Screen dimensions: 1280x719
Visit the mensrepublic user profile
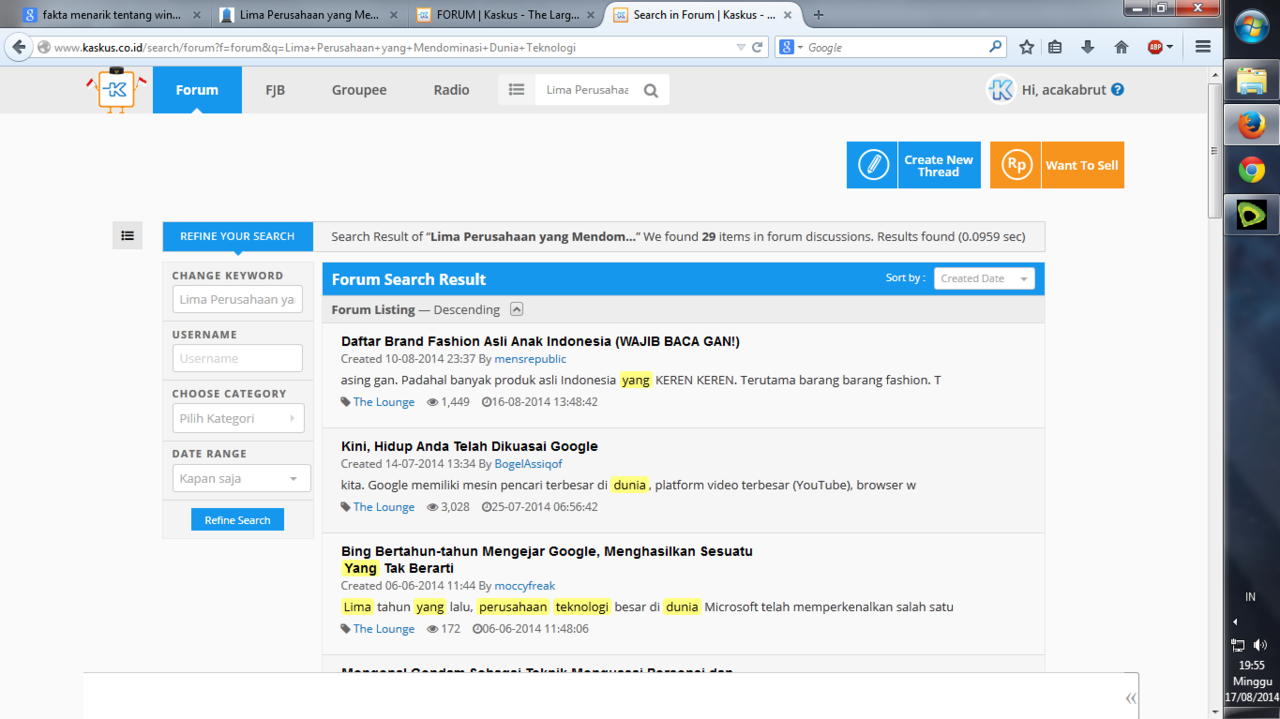(x=530, y=359)
